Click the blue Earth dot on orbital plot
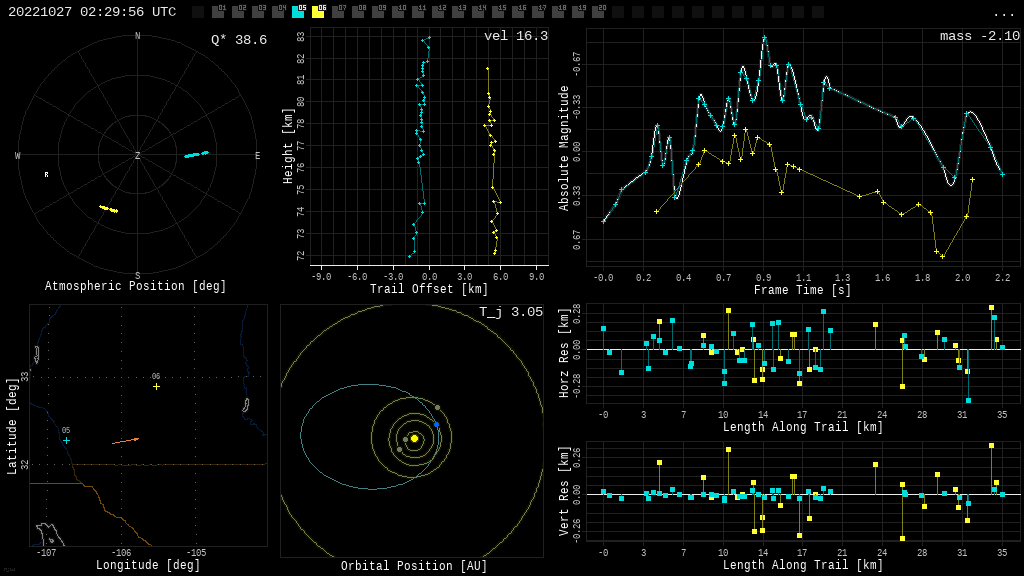 [x=436, y=424]
